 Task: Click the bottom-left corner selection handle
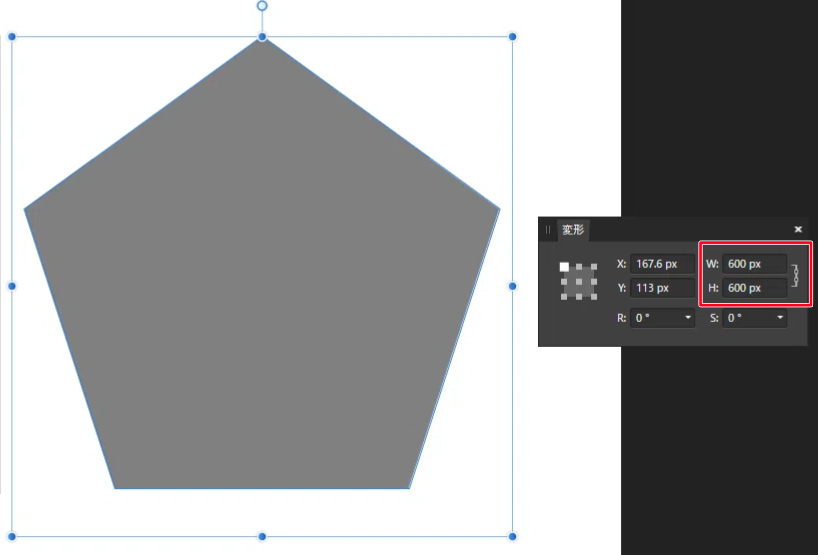click(12, 536)
